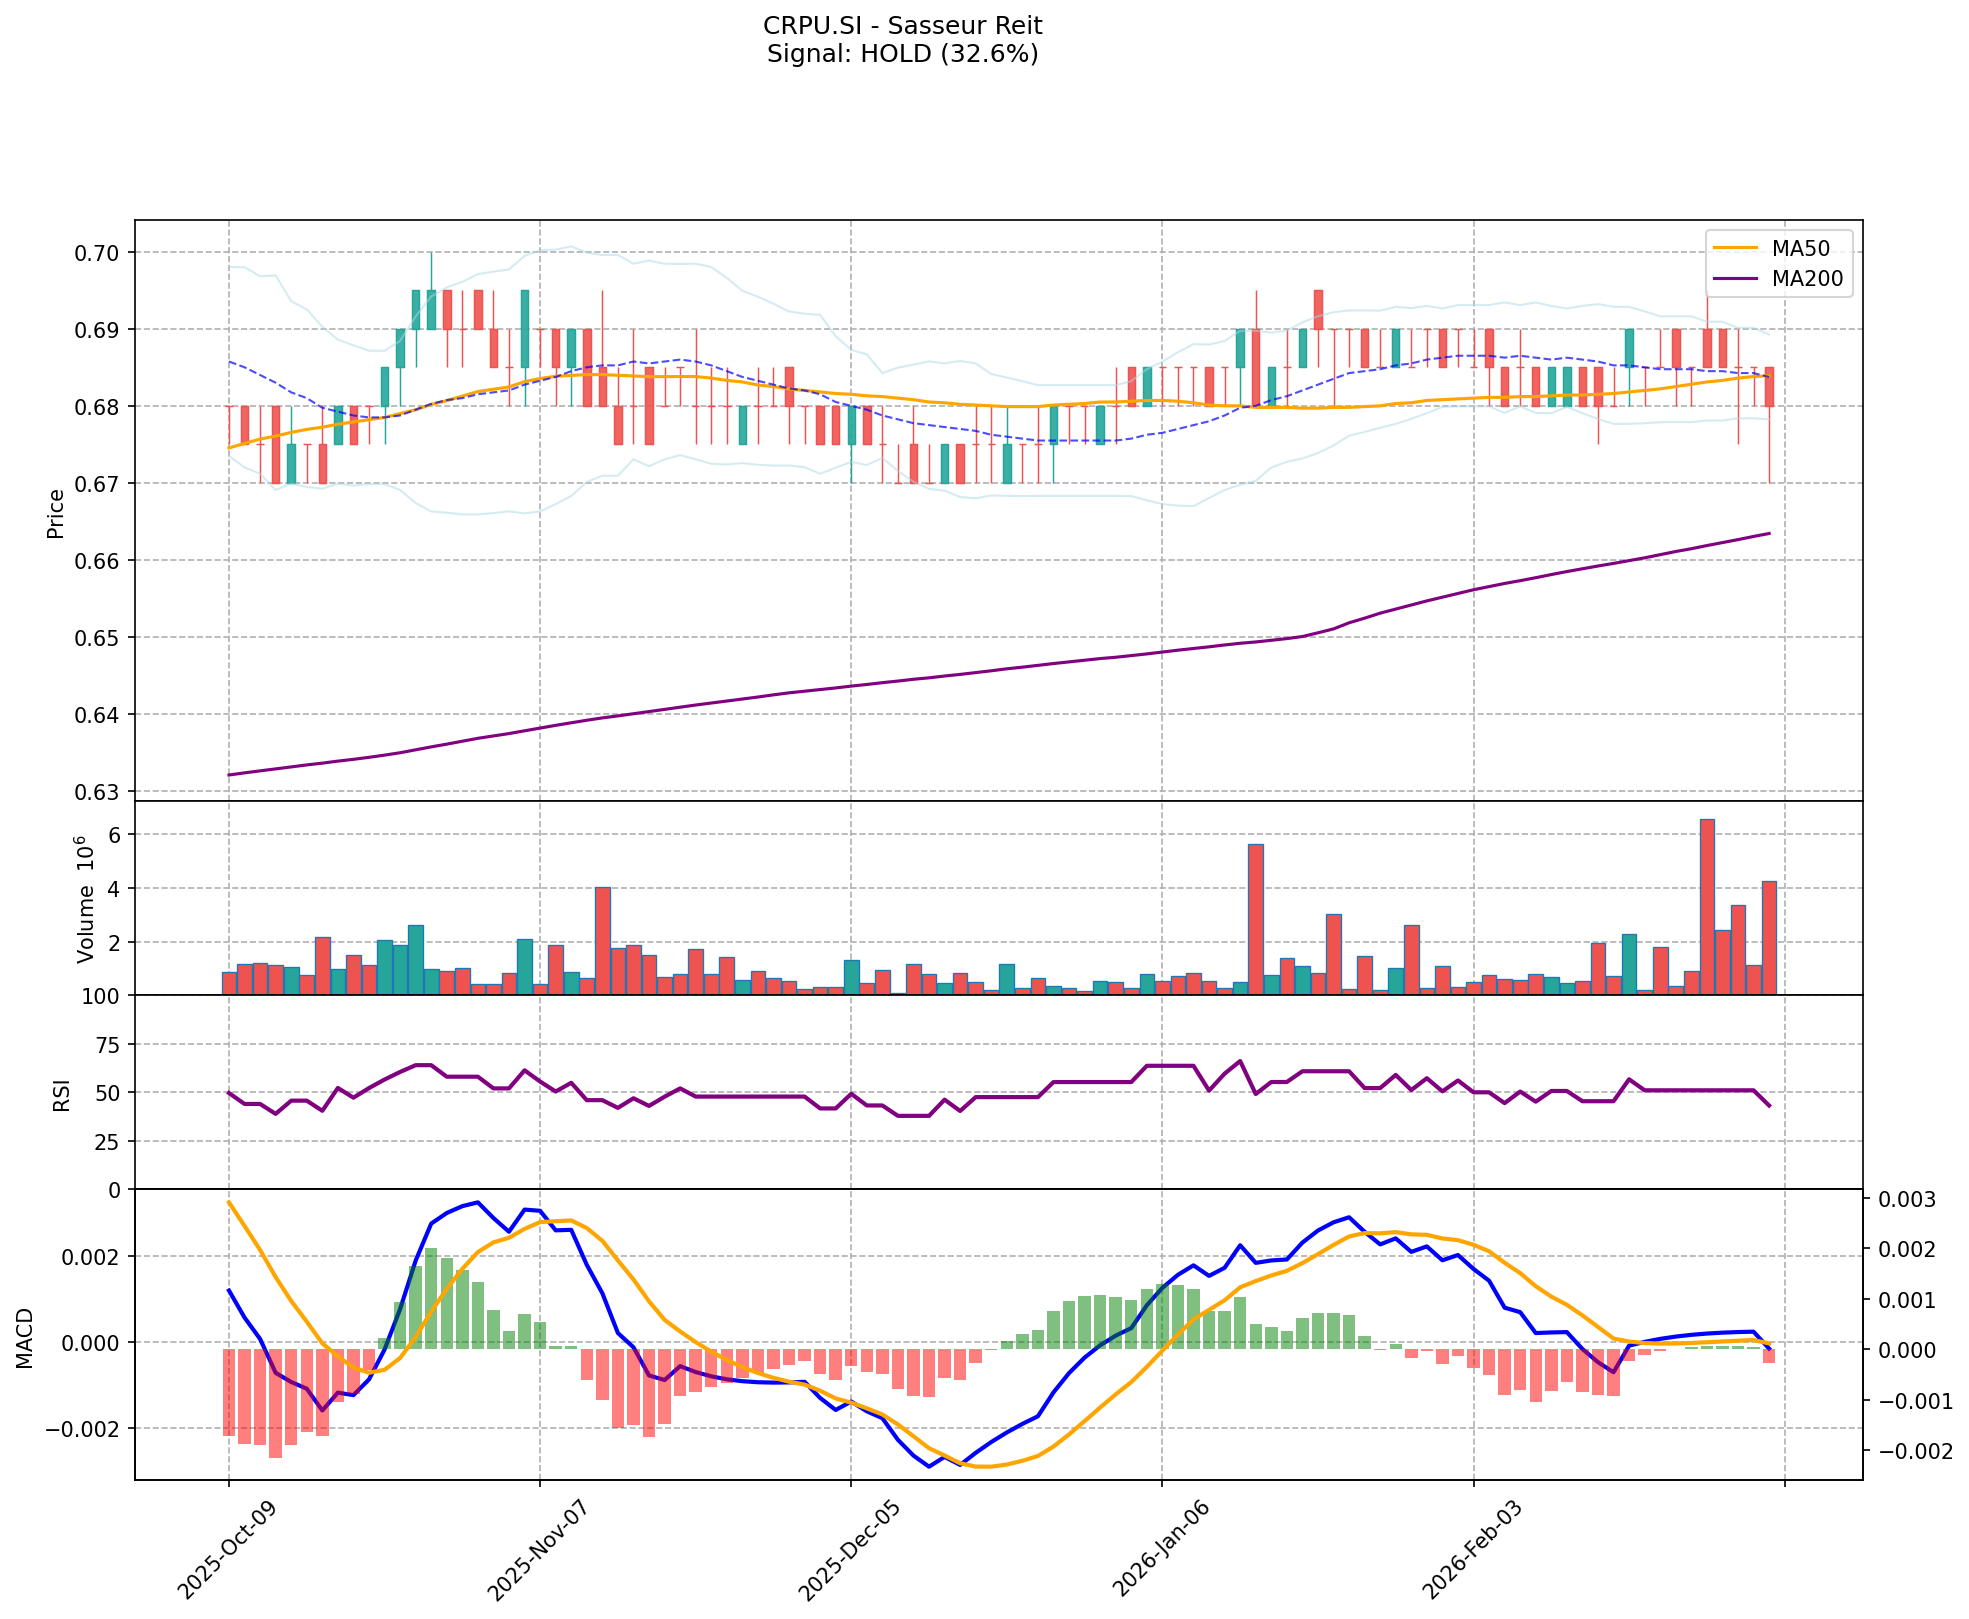Click the Signal: HOLD (32.6%) subtitle
Screen dimensions: 1969x1619
coord(902,54)
